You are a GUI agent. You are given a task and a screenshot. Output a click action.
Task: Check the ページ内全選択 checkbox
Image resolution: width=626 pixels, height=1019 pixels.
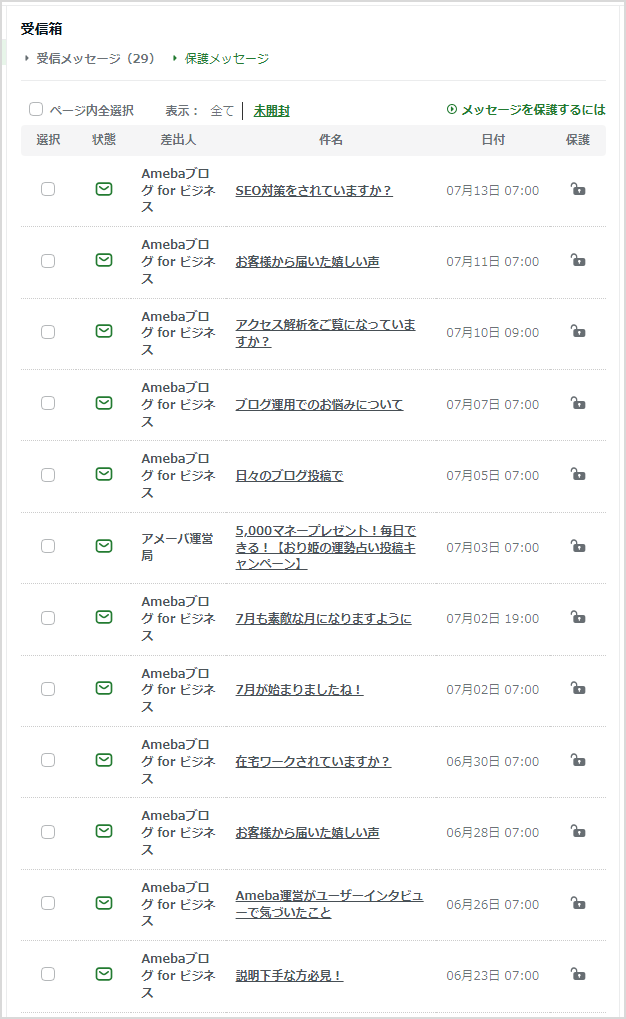(x=36, y=109)
